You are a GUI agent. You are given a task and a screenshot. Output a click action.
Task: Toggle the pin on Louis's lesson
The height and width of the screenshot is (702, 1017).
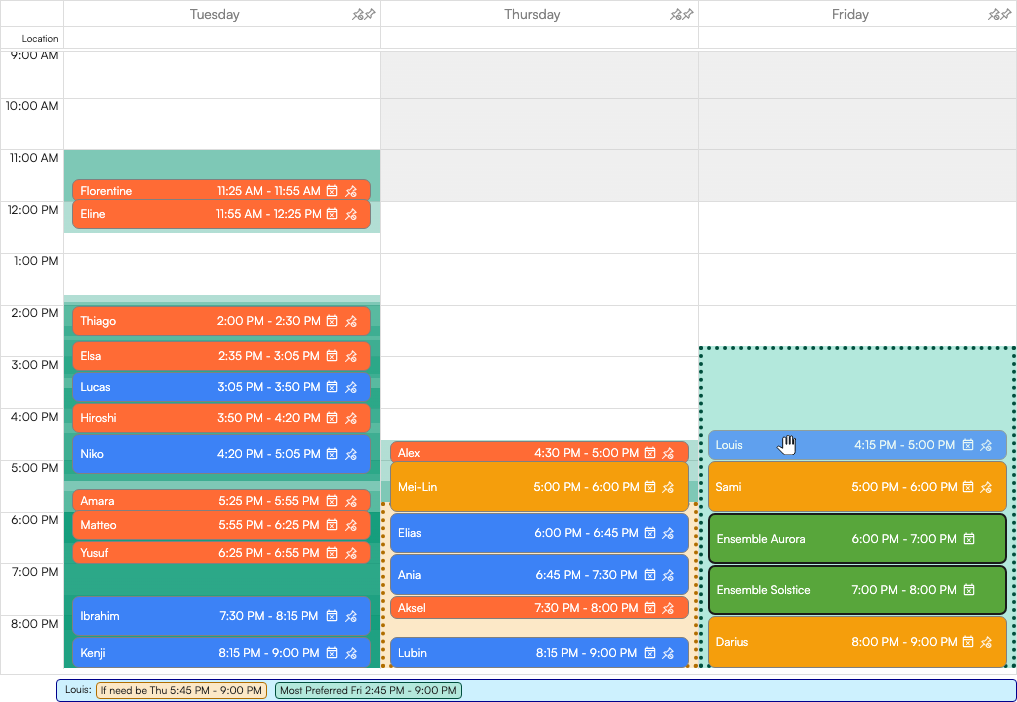tap(987, 445)
